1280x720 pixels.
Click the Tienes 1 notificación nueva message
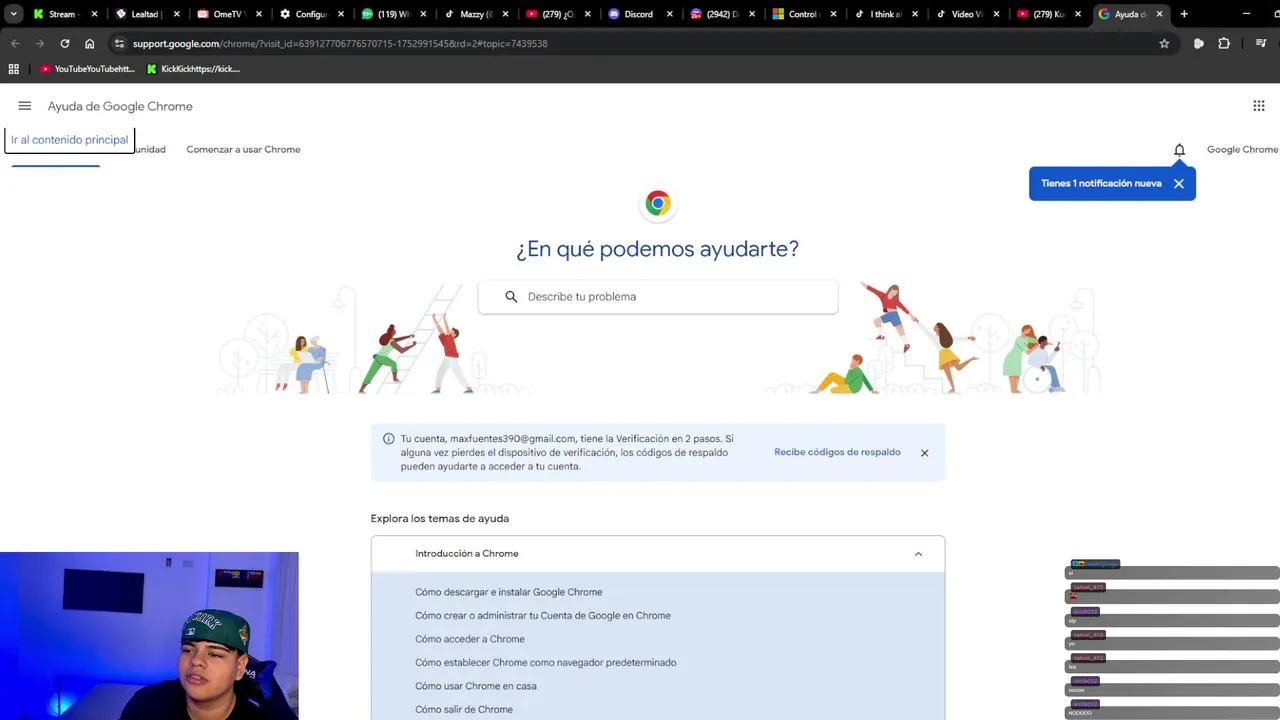[x=1101, y=184]
